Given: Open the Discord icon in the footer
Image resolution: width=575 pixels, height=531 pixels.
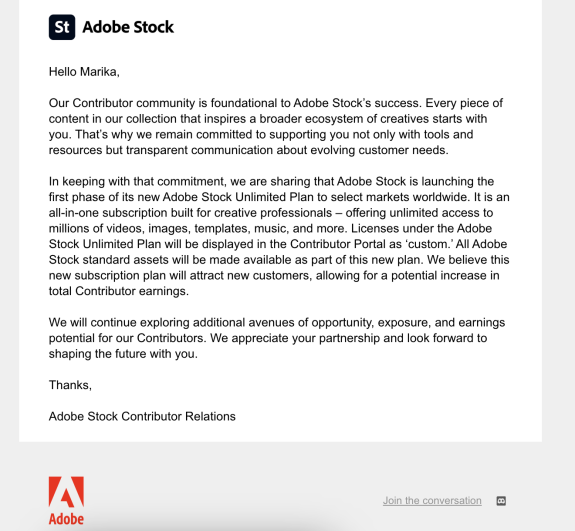Looking at the screenshot, I should (501, 501).
